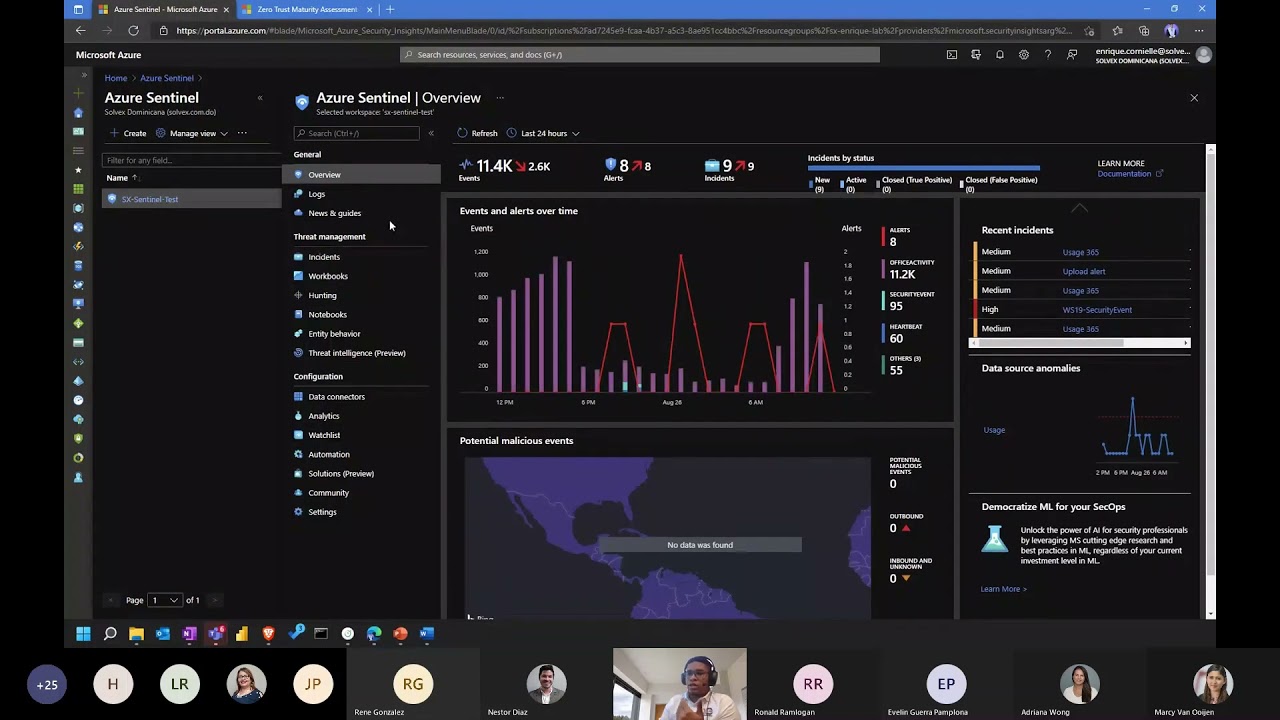Viewport: 1280px width, 720px height.
Task: Click the Automation gear icon
Action: (x=298, y=454)
